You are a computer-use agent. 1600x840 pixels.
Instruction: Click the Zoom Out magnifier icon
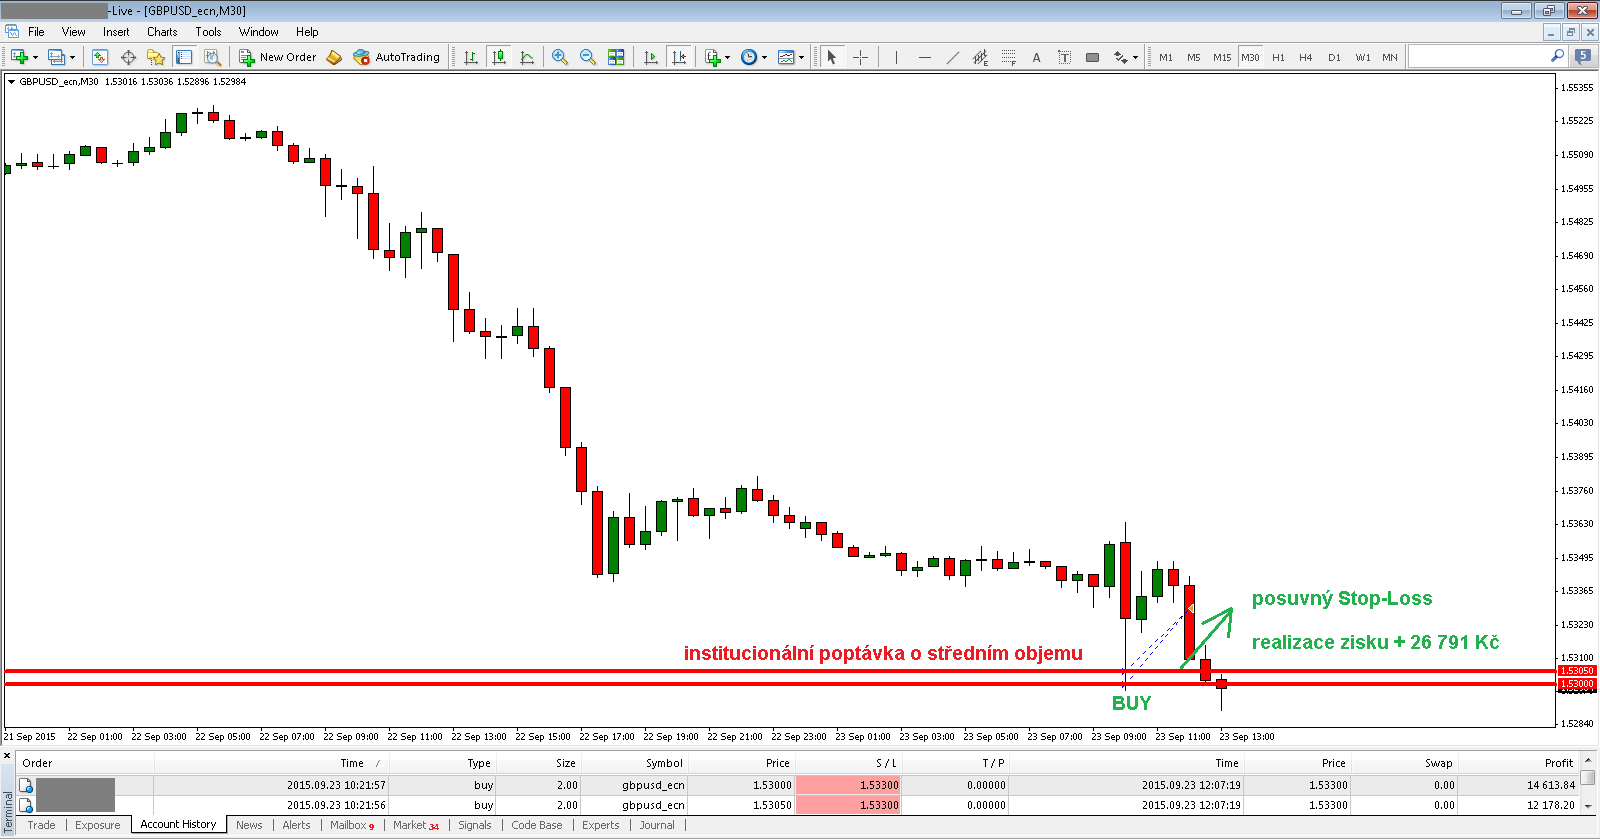pos(588,57)
